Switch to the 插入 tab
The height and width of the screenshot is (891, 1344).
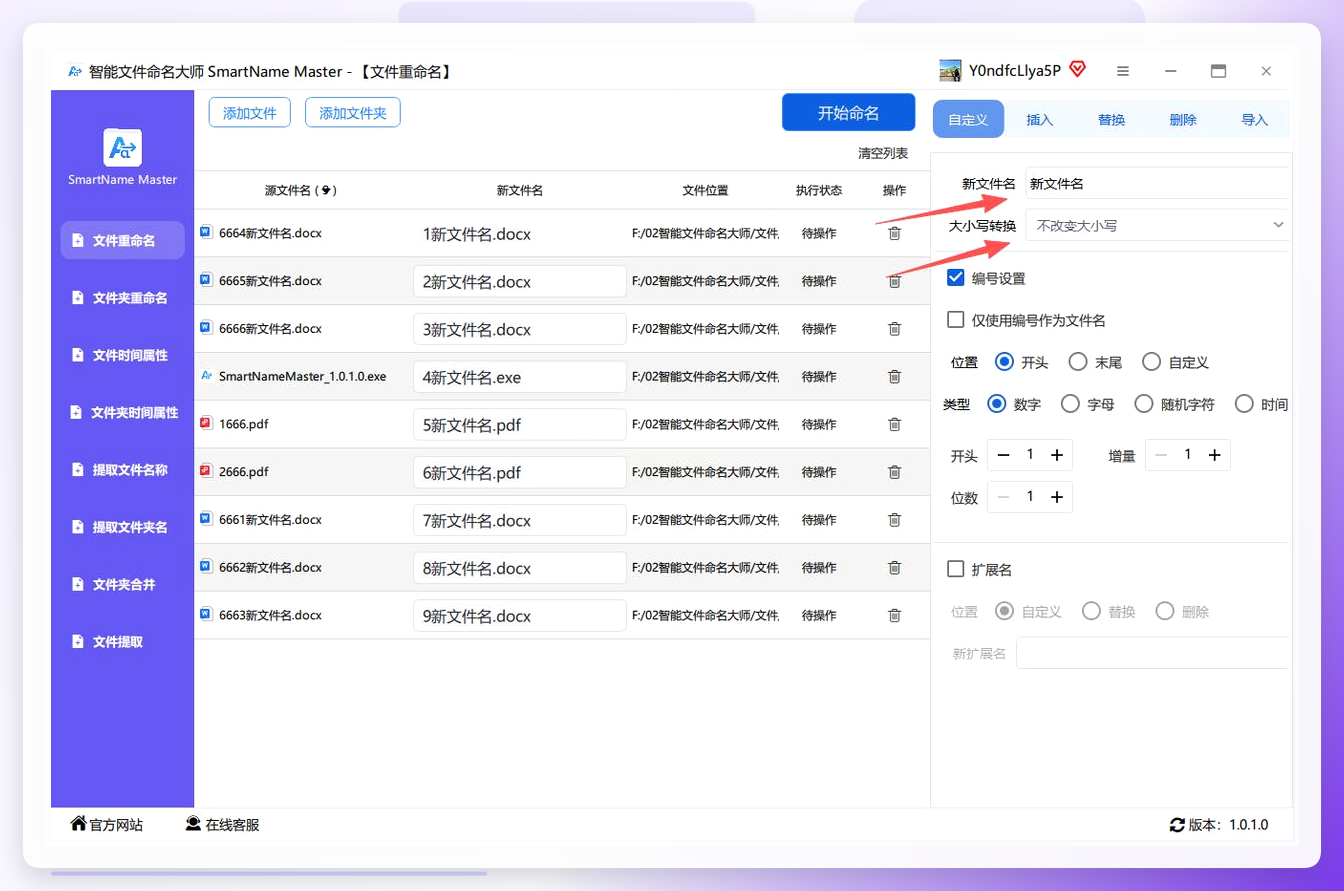1040,119
